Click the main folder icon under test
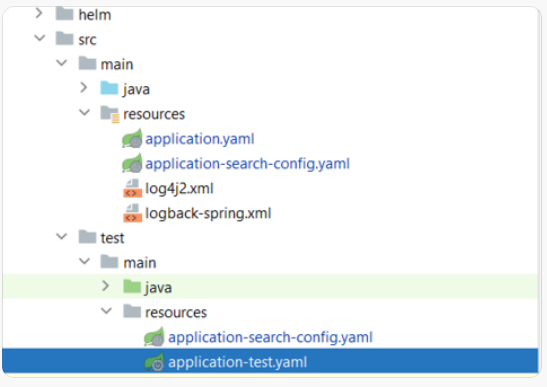 110,261
